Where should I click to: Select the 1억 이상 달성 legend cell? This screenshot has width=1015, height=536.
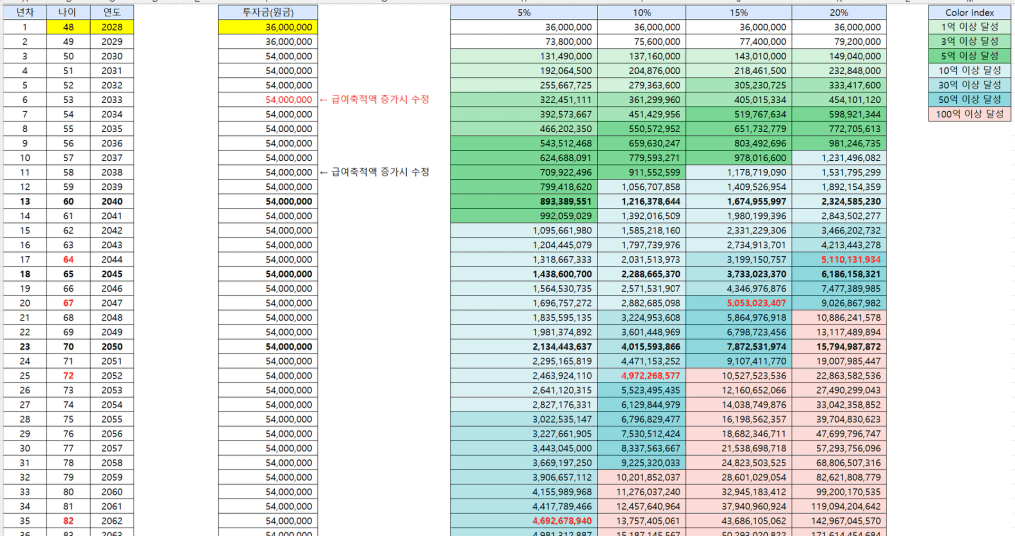(969, 27)
